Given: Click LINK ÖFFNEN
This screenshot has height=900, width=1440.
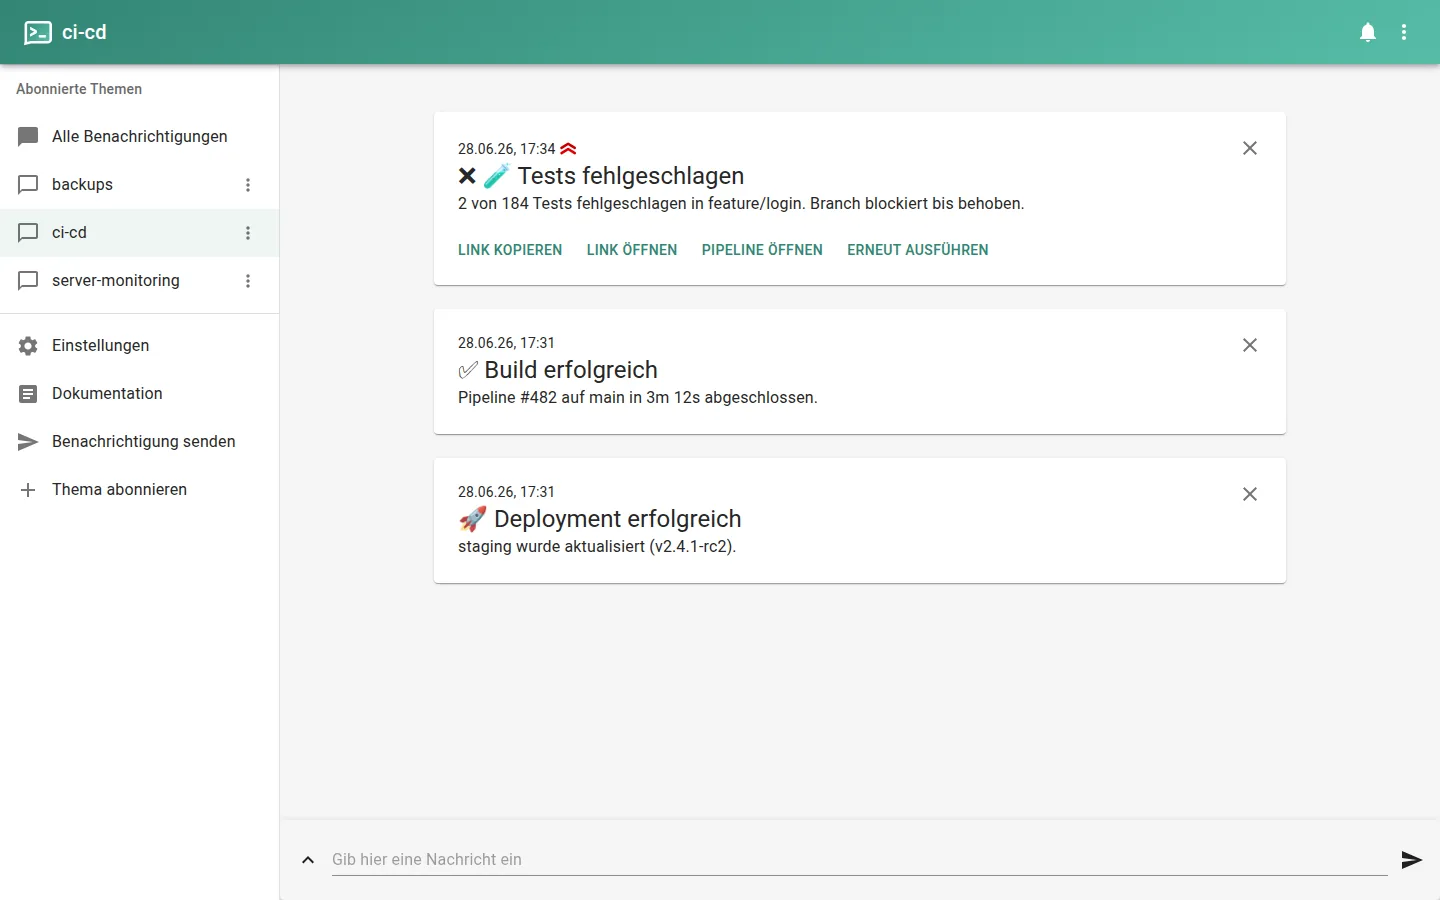Looking at the screenshot, I should pyautogui.click(x=632, y=250).
